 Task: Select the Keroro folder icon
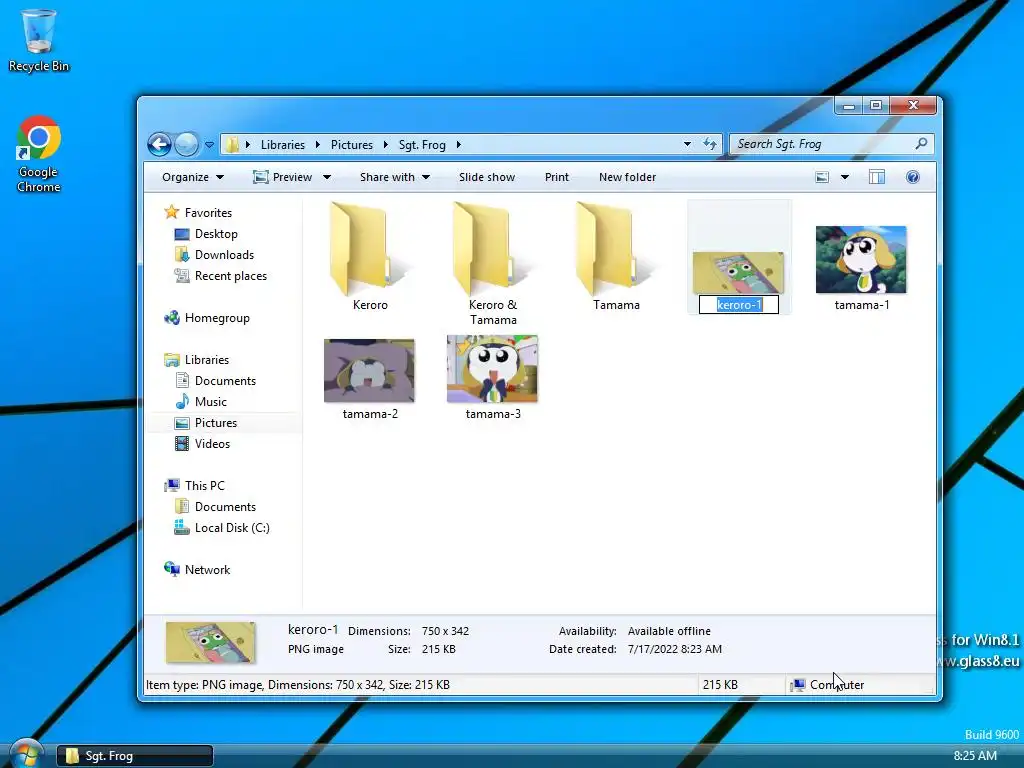(x=370, y=248)
